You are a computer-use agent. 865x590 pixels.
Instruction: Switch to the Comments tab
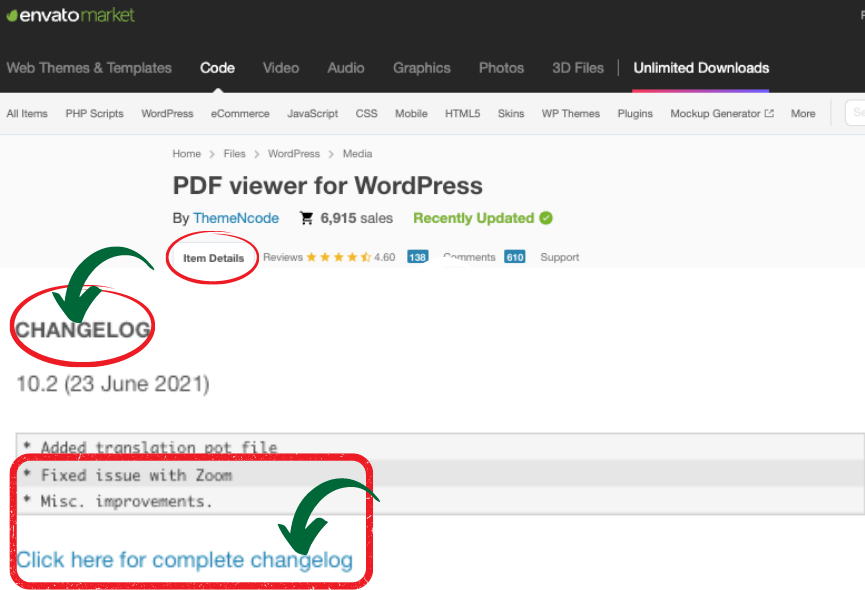pyautogui.click(x=469, y=258)
